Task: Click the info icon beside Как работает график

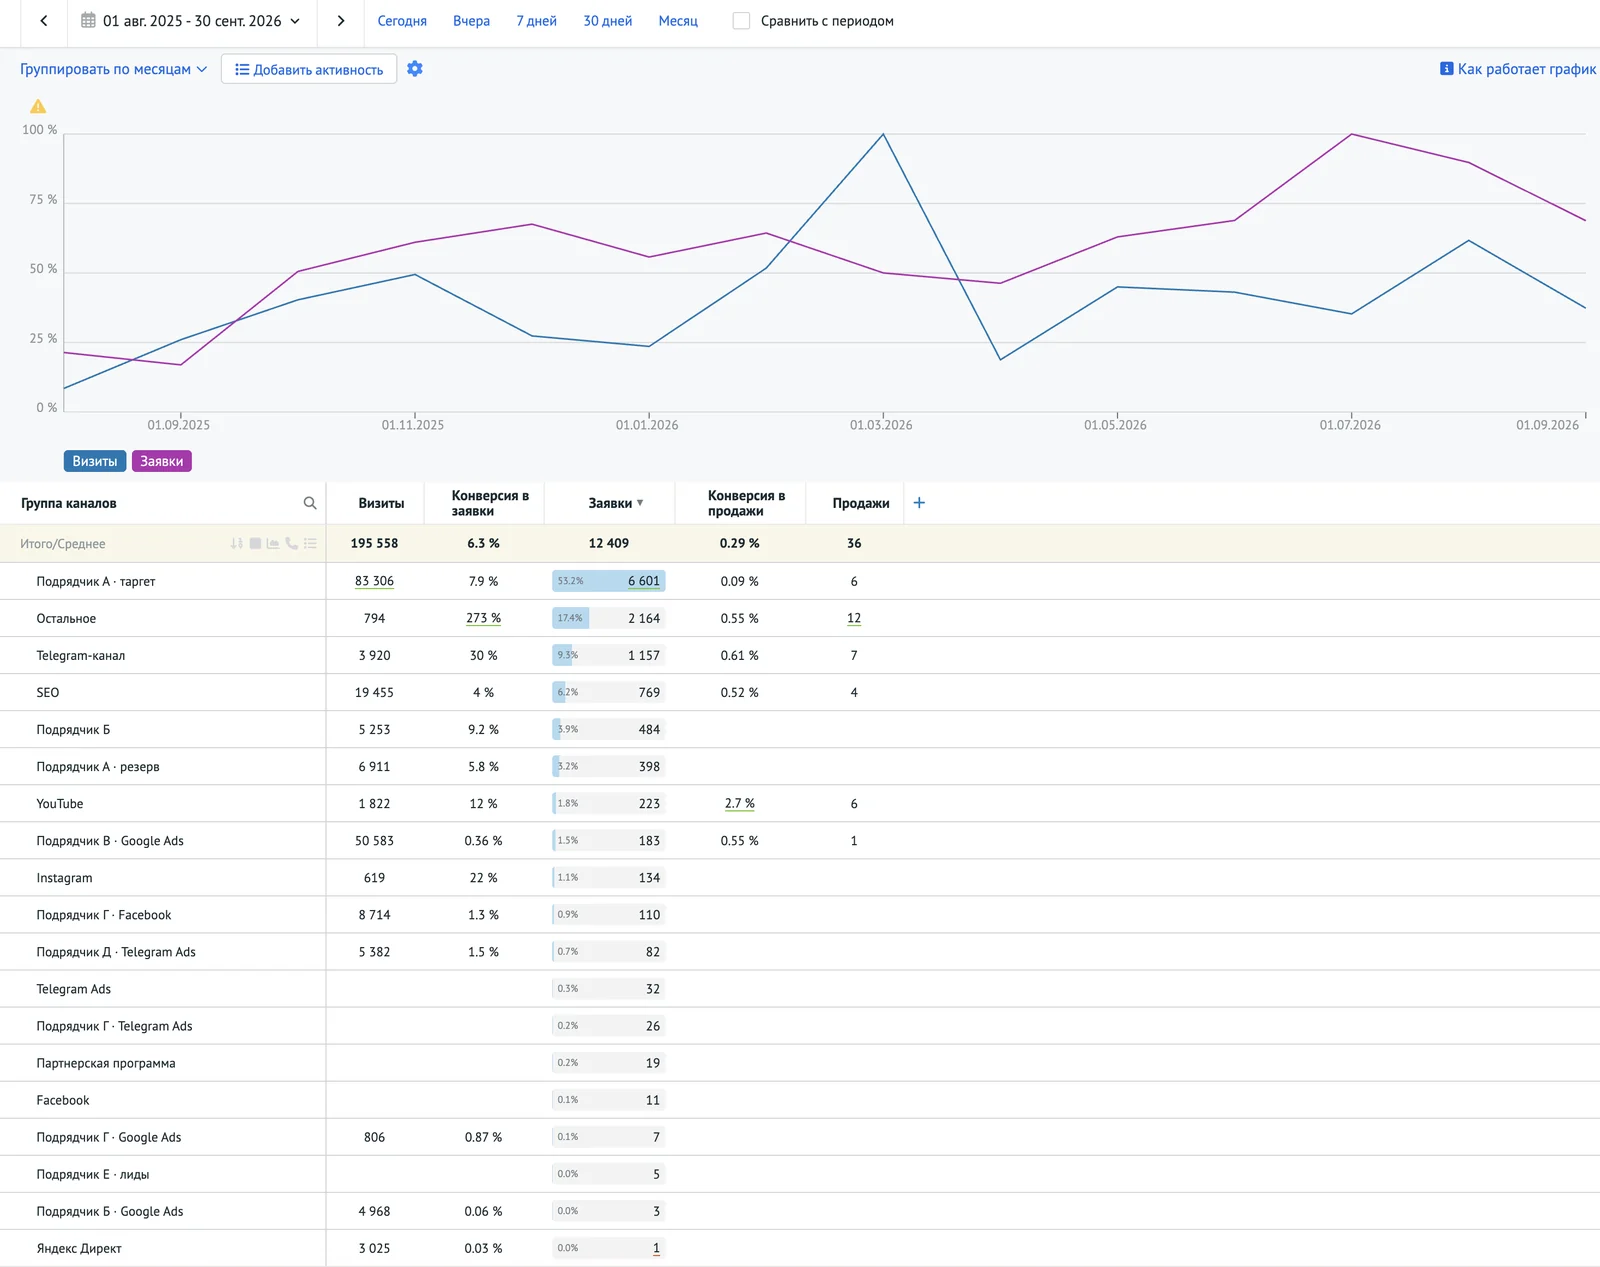Action: coord(1446,69)
